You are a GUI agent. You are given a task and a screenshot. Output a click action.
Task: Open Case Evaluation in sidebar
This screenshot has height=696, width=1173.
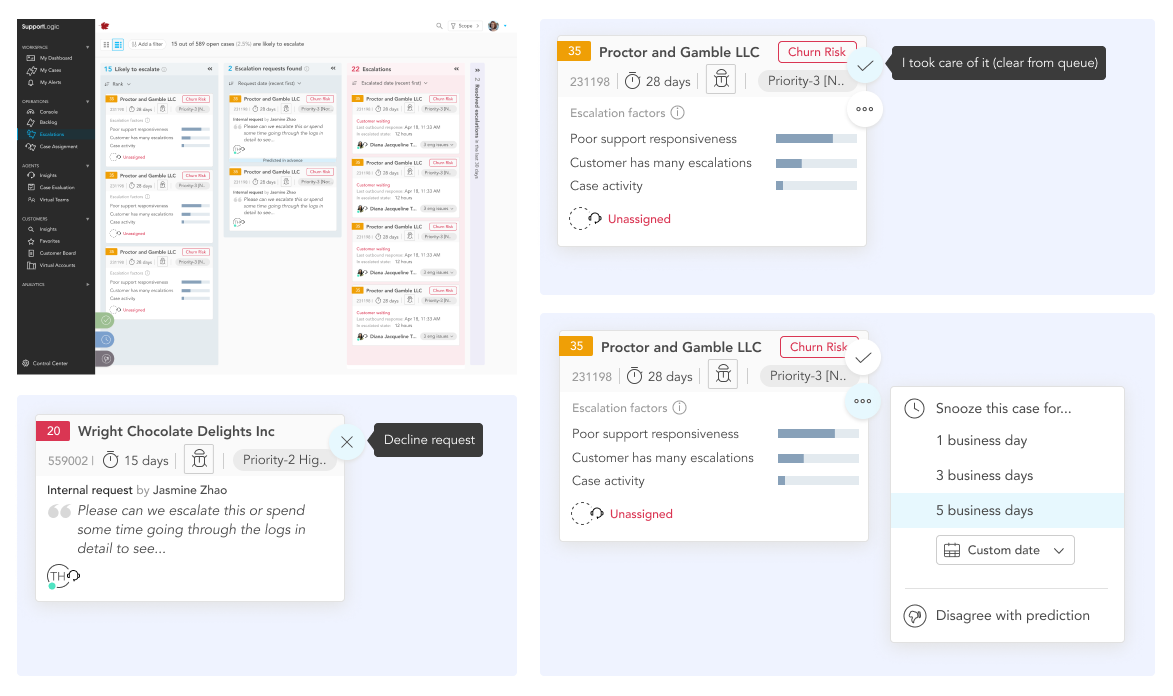51,187
